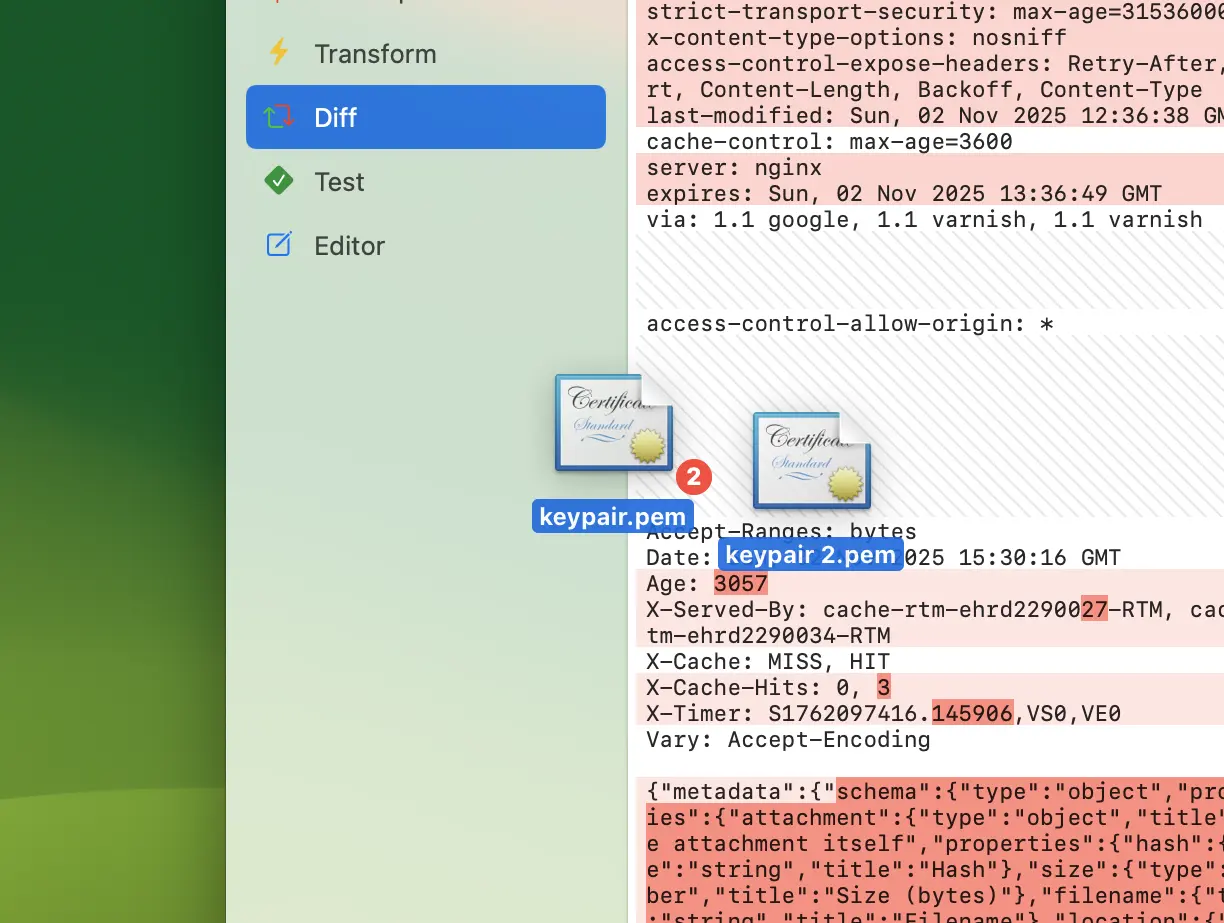Click the Transform lightning bolt icon

(x=279, y=53)
